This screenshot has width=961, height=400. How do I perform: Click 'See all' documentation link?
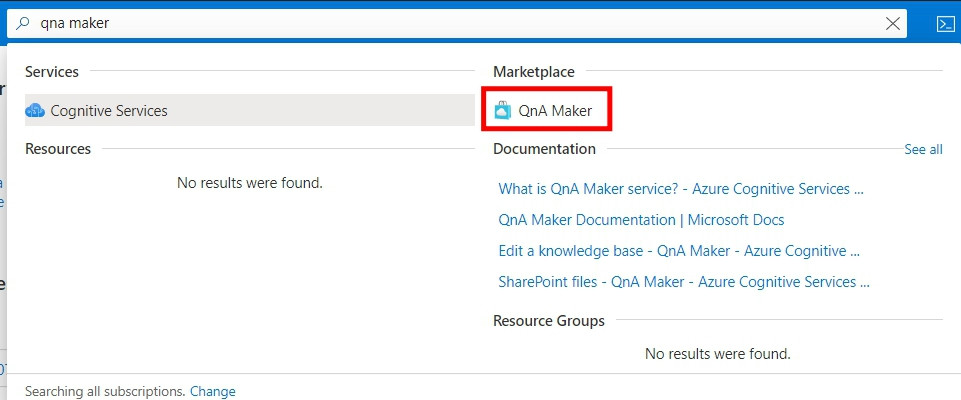point(923,149)
